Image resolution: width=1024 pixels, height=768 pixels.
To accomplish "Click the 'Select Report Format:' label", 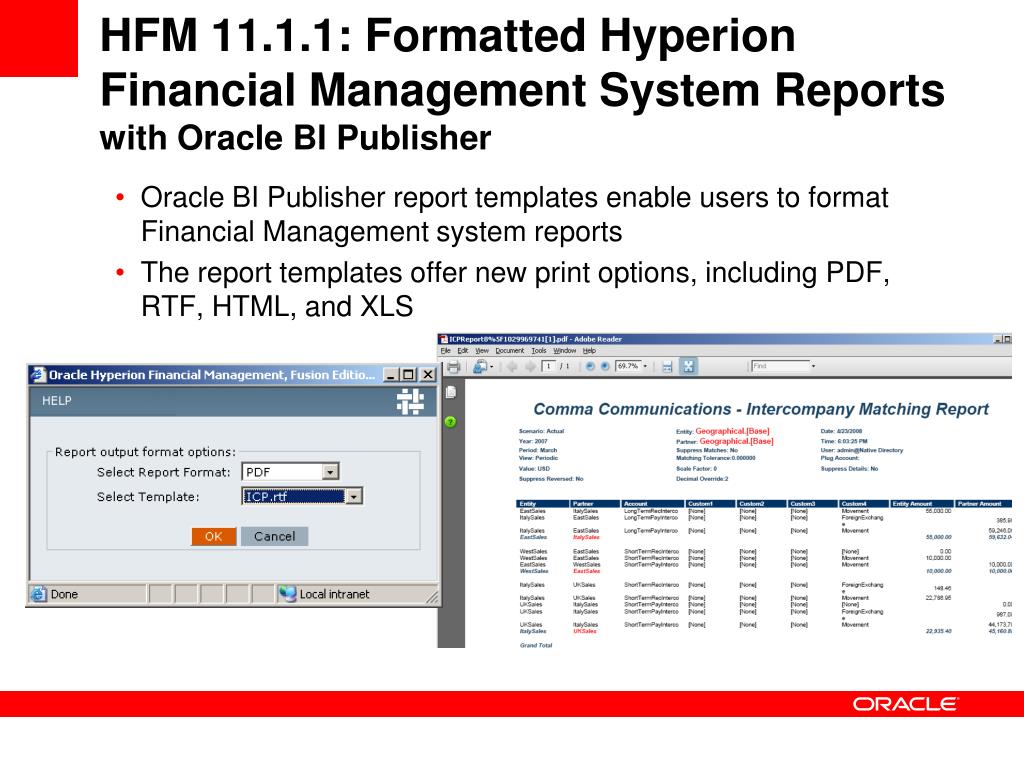I will [x=163, y=472].
